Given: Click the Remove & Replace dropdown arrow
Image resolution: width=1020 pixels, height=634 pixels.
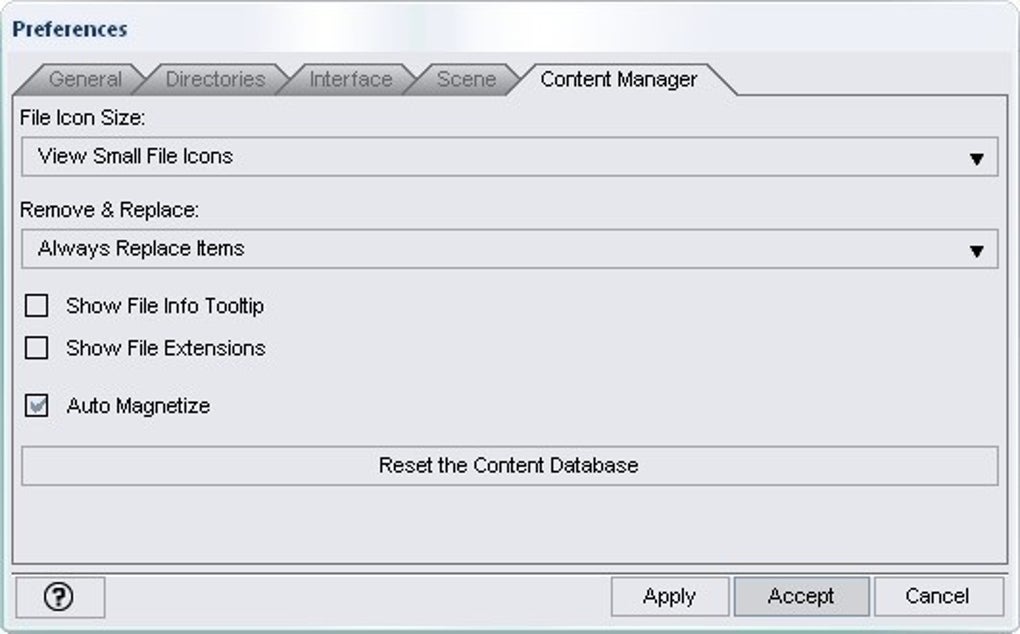Looking at the screenshot, I should point(977,250).
